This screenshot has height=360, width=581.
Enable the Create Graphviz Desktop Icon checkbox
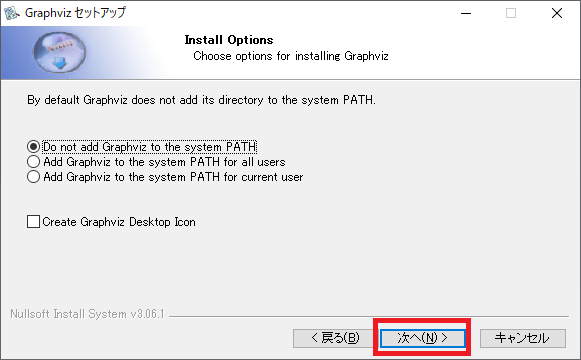[x=33, y=221]
